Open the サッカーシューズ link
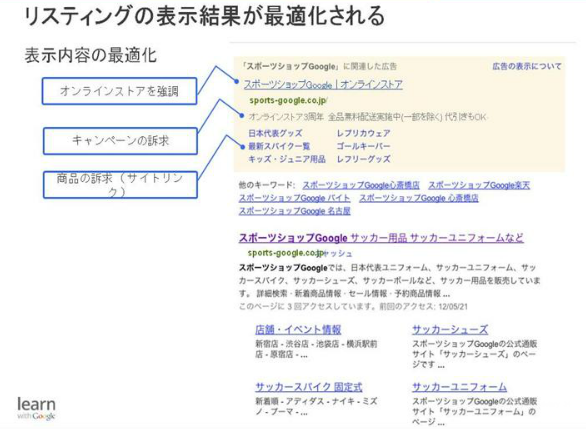The image size is (586, 429). 450,330
